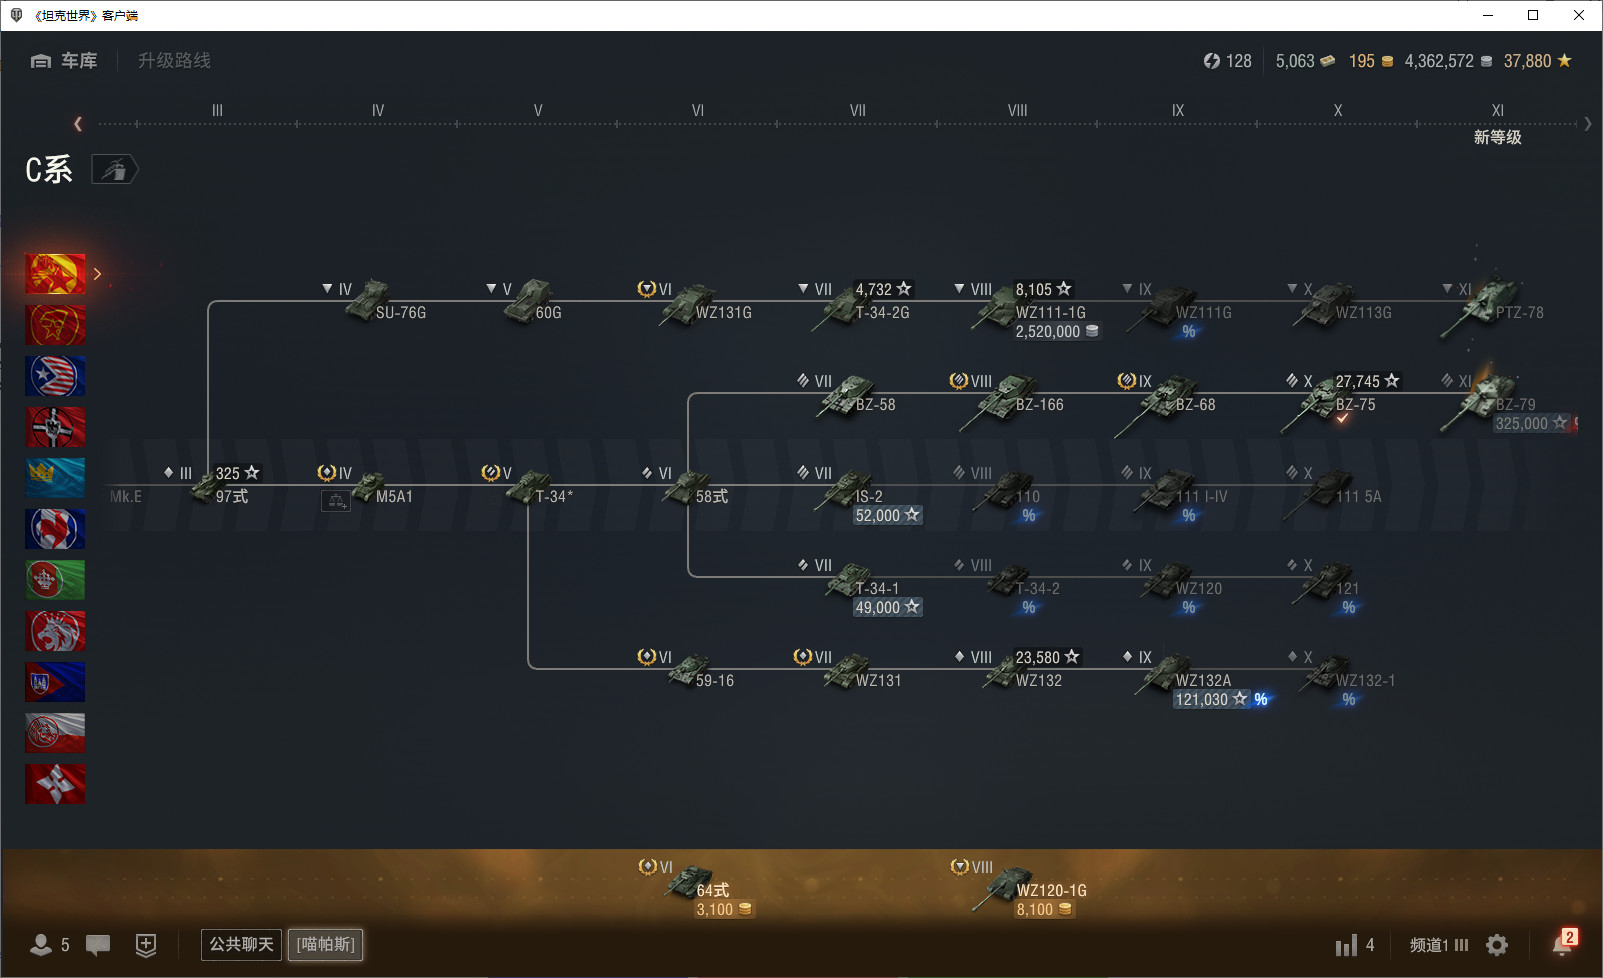Image resolution: width=1603 pixels, height=978 pixels.
Task: Open the 公共聊天 chat channel
Action: pyautogui.click(x=241, y=945)
